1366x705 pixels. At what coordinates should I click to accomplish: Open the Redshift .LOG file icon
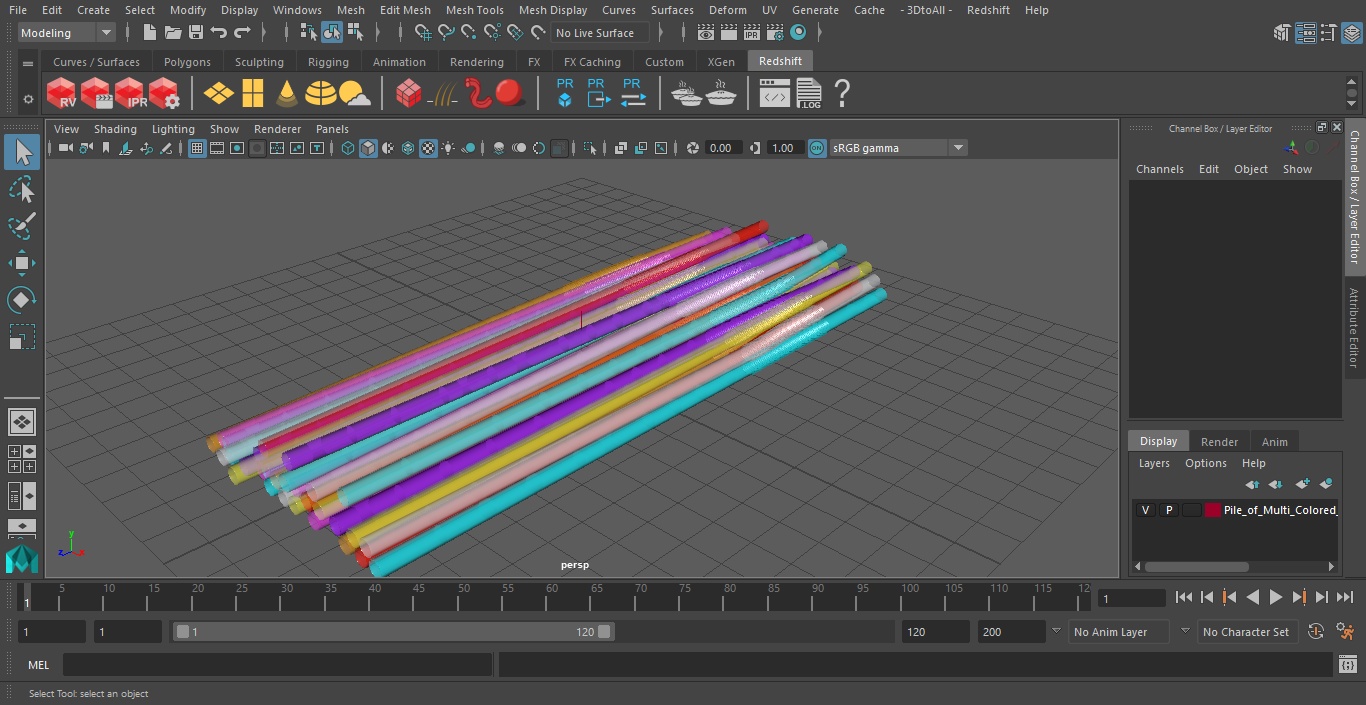point(808,94)
